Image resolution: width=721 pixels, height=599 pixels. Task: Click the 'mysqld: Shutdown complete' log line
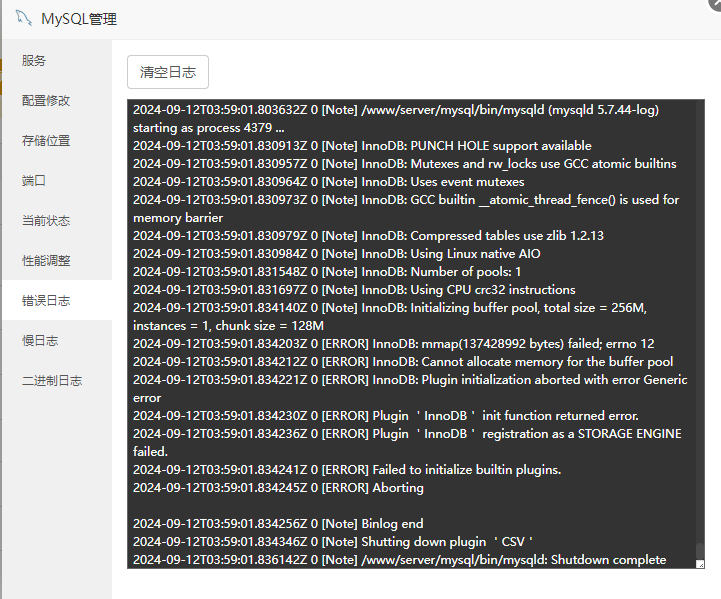click(x=400, y=559)
